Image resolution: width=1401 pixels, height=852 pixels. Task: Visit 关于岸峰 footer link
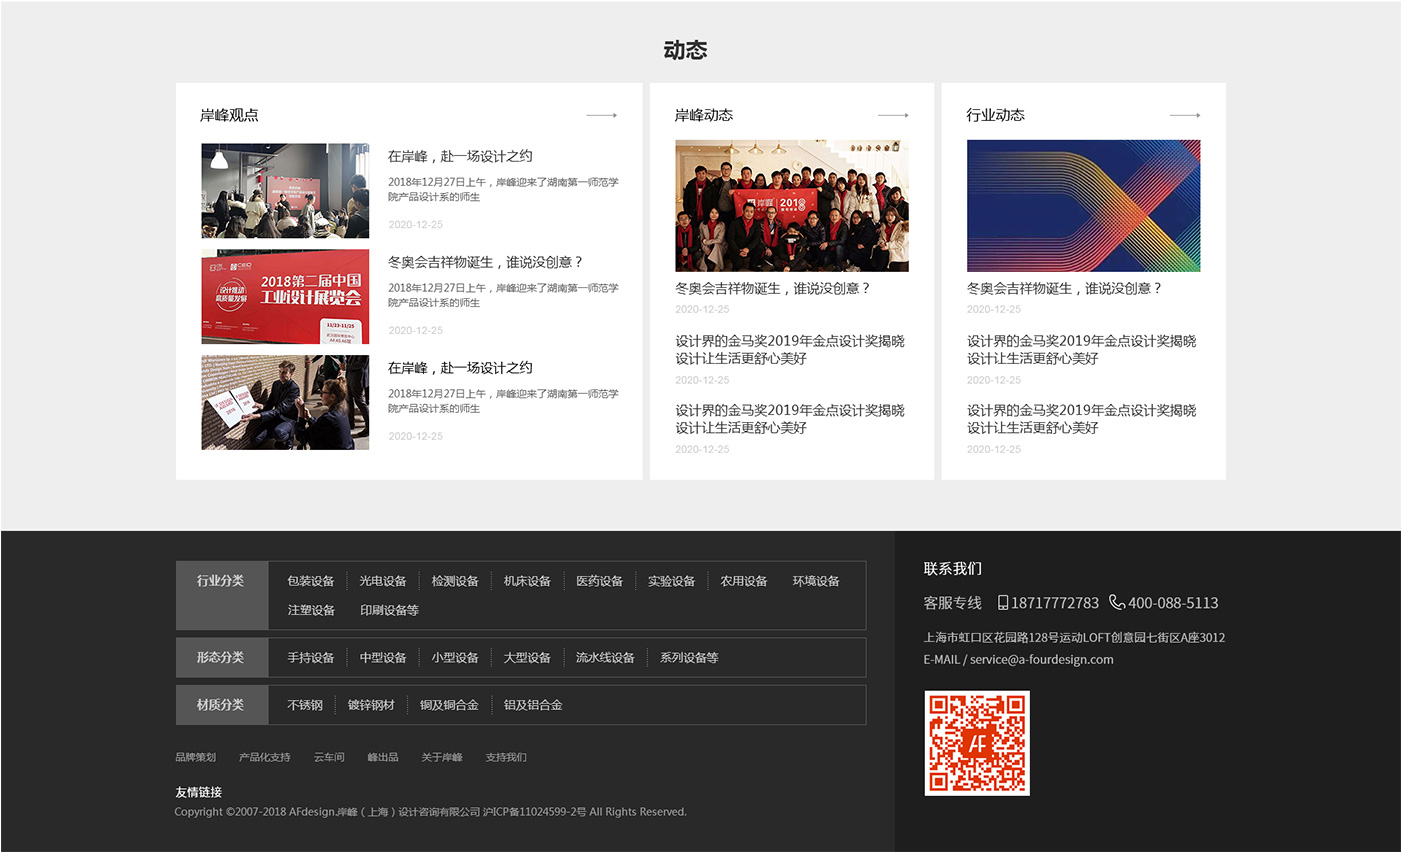(x=441, y=757)
